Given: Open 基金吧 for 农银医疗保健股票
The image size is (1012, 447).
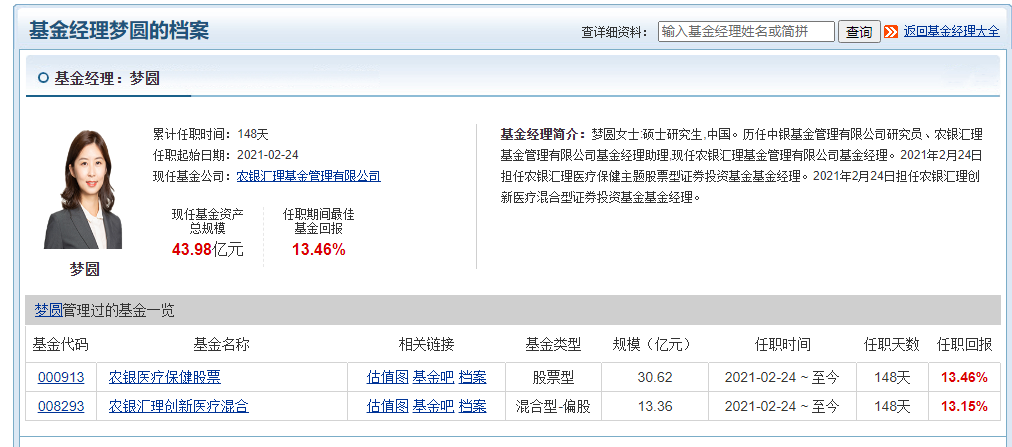Looking at the screenshot, I should click(x=433, y=377).
